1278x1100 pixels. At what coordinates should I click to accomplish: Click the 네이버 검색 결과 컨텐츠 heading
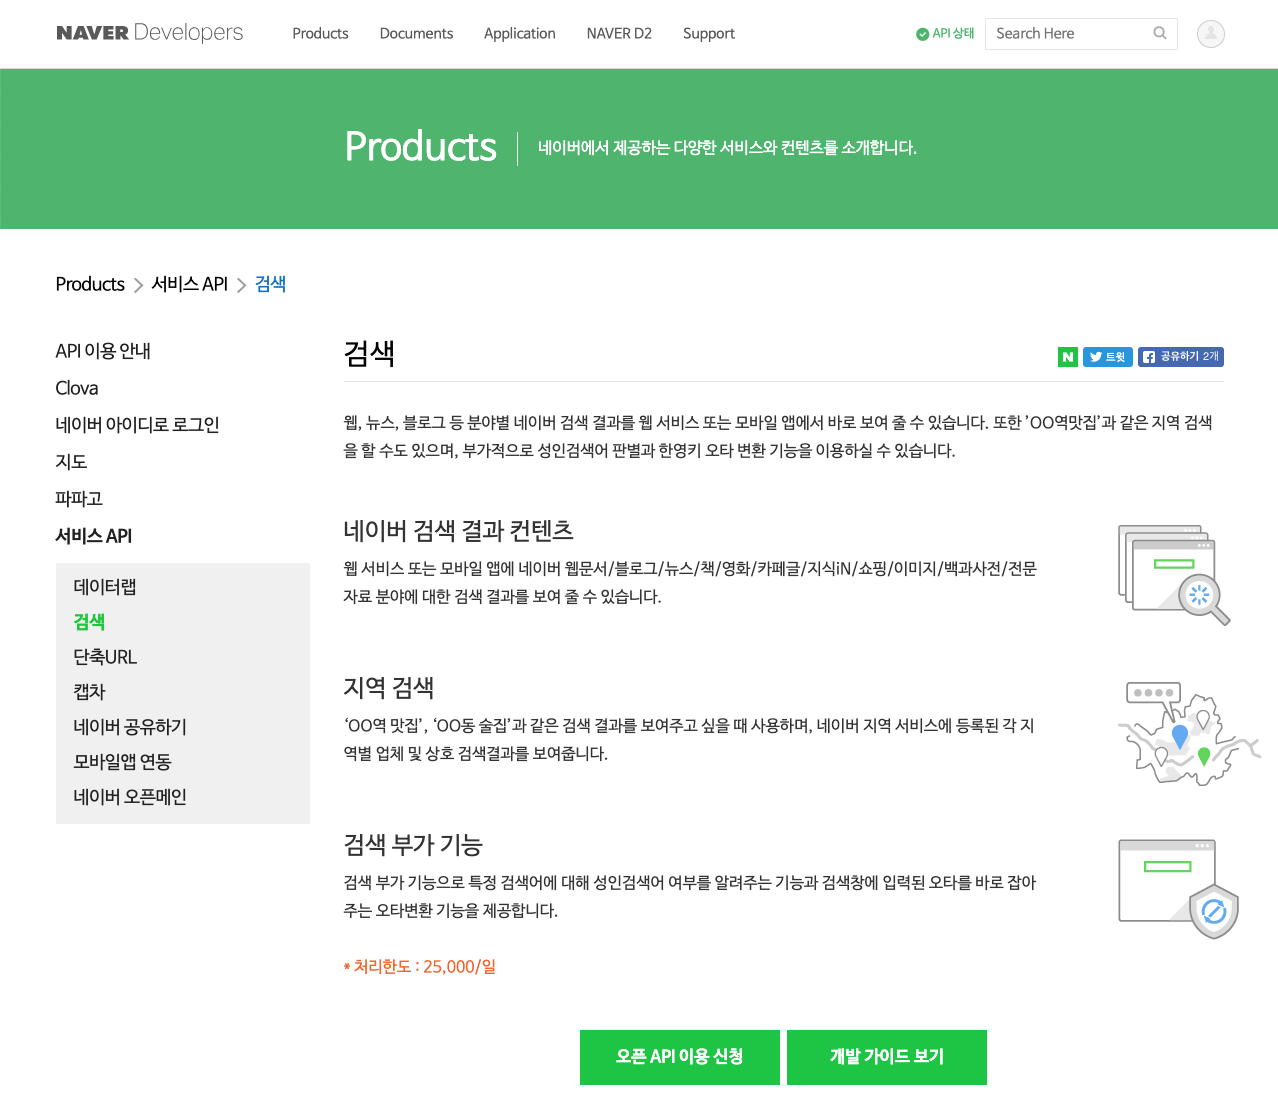click(x=458, y=530)
